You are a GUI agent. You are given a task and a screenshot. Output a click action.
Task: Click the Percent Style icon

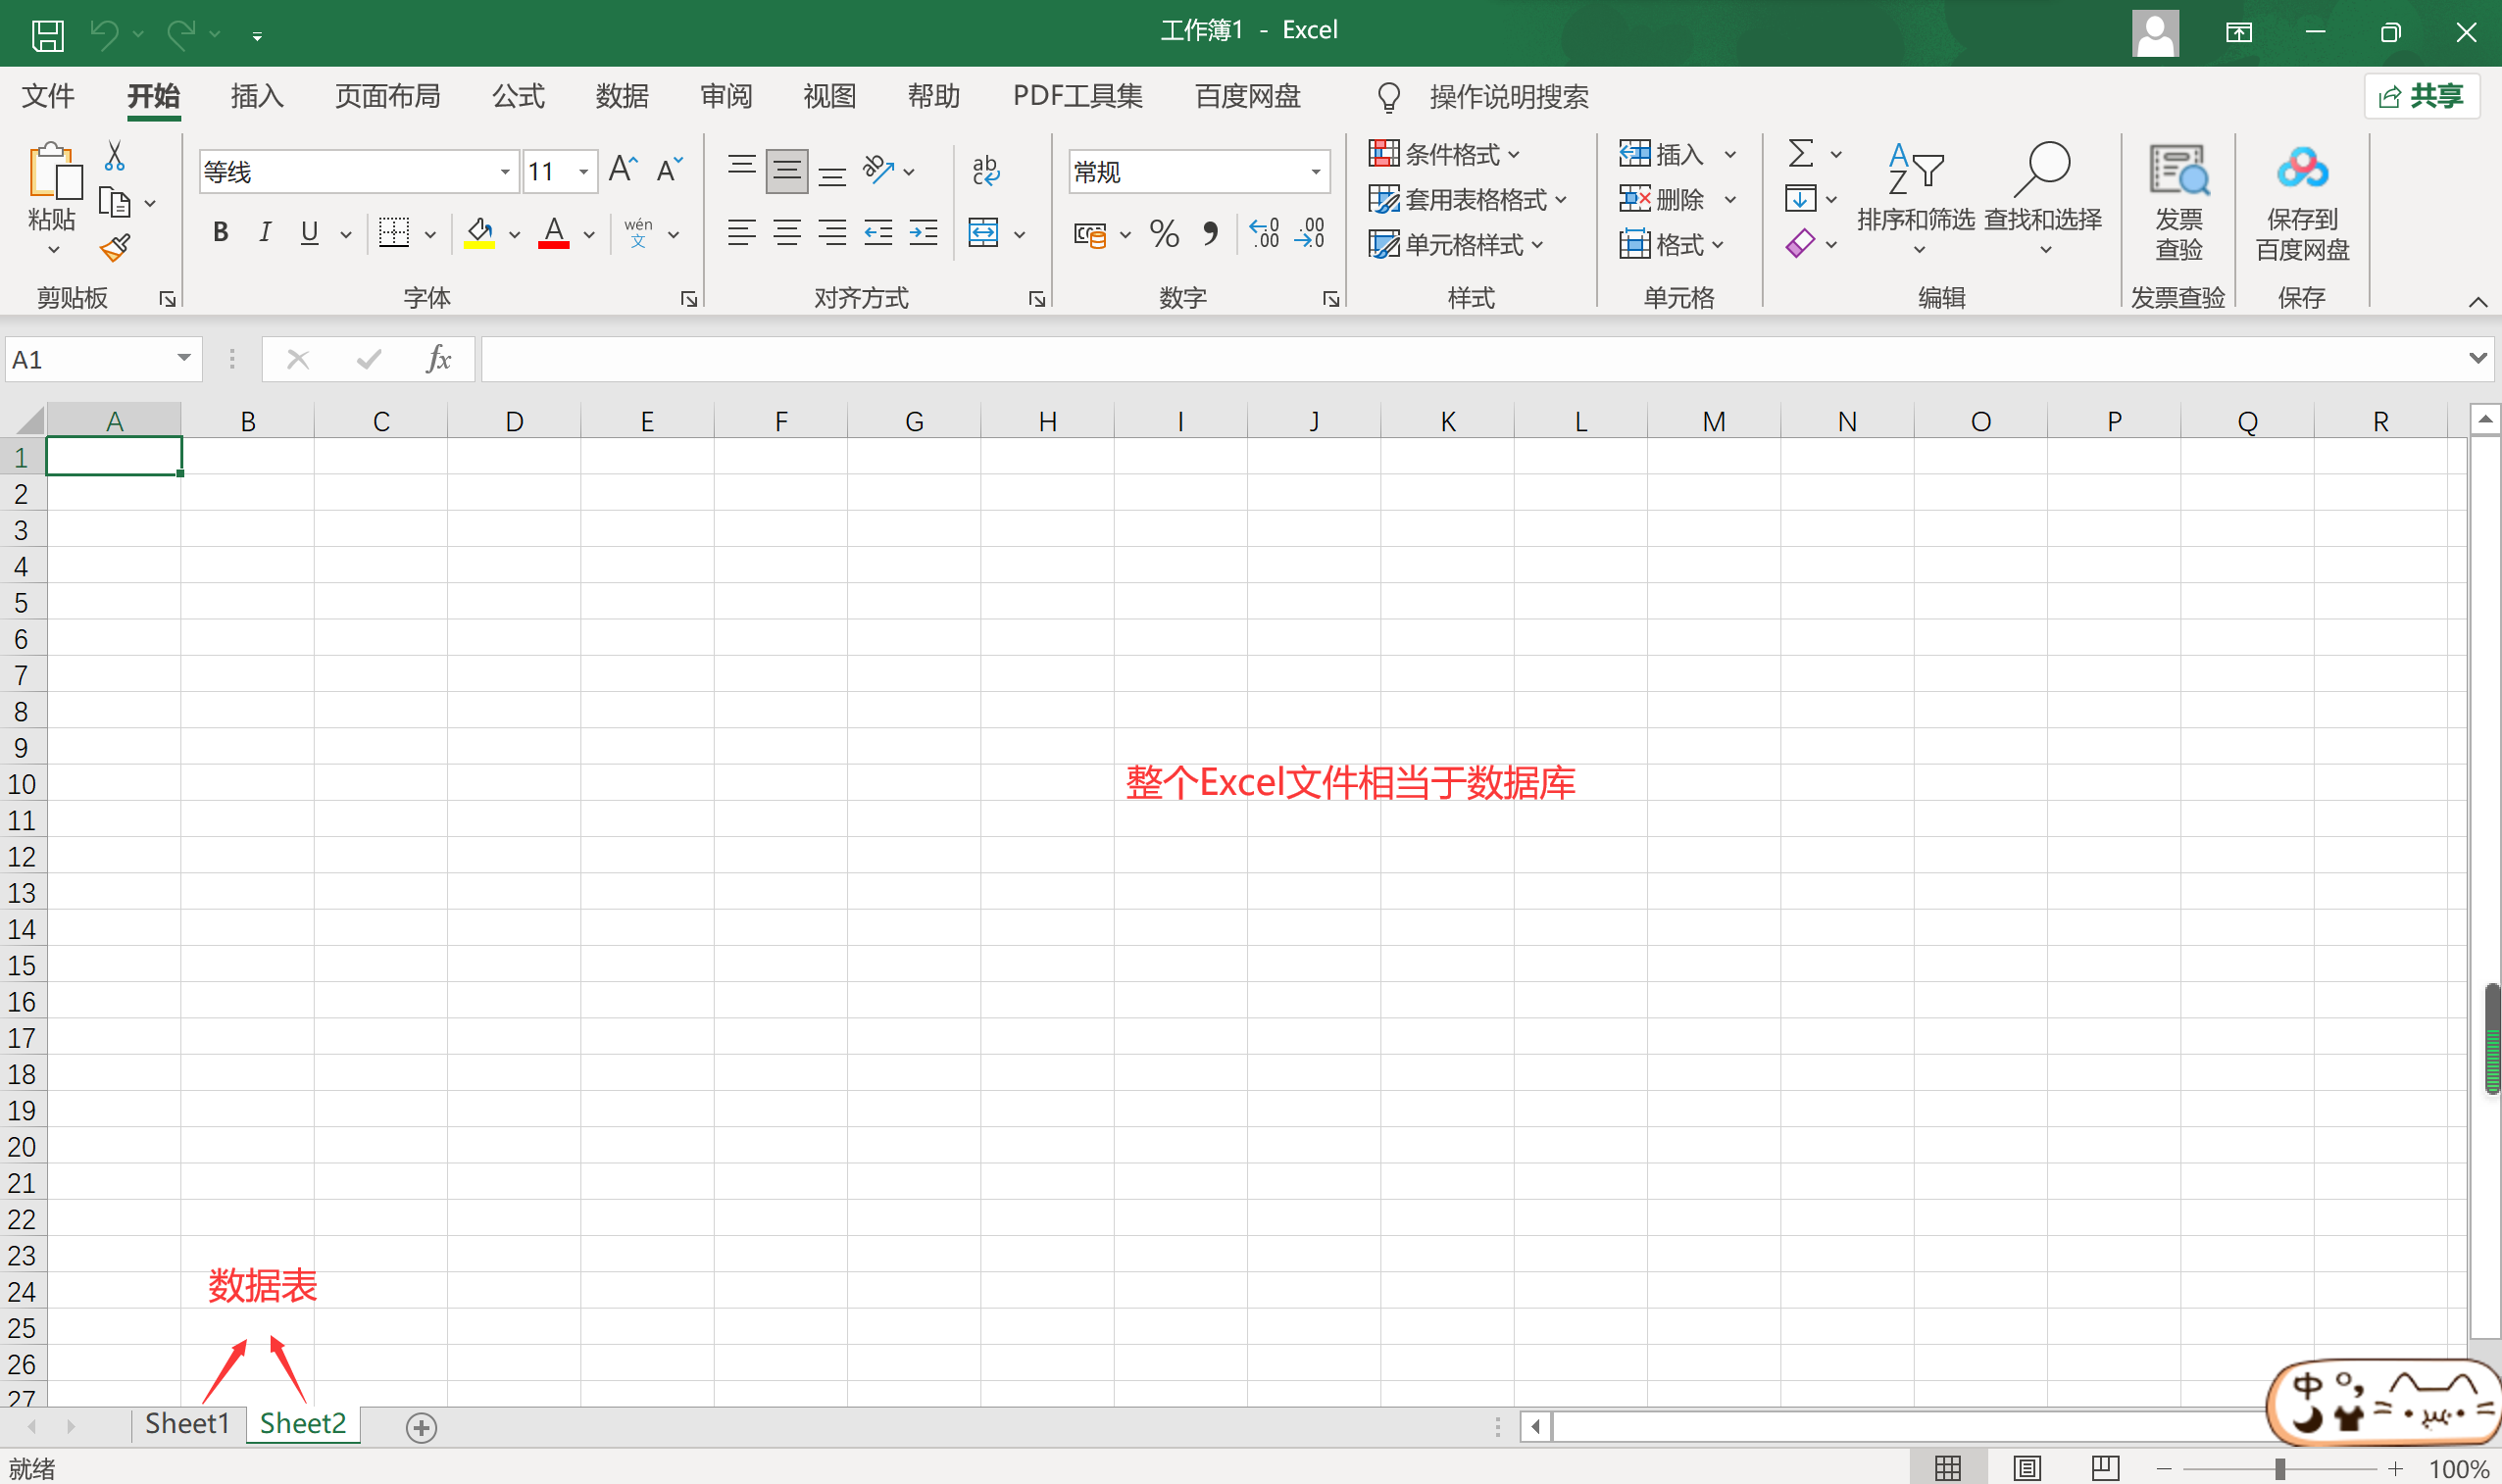1164,234
